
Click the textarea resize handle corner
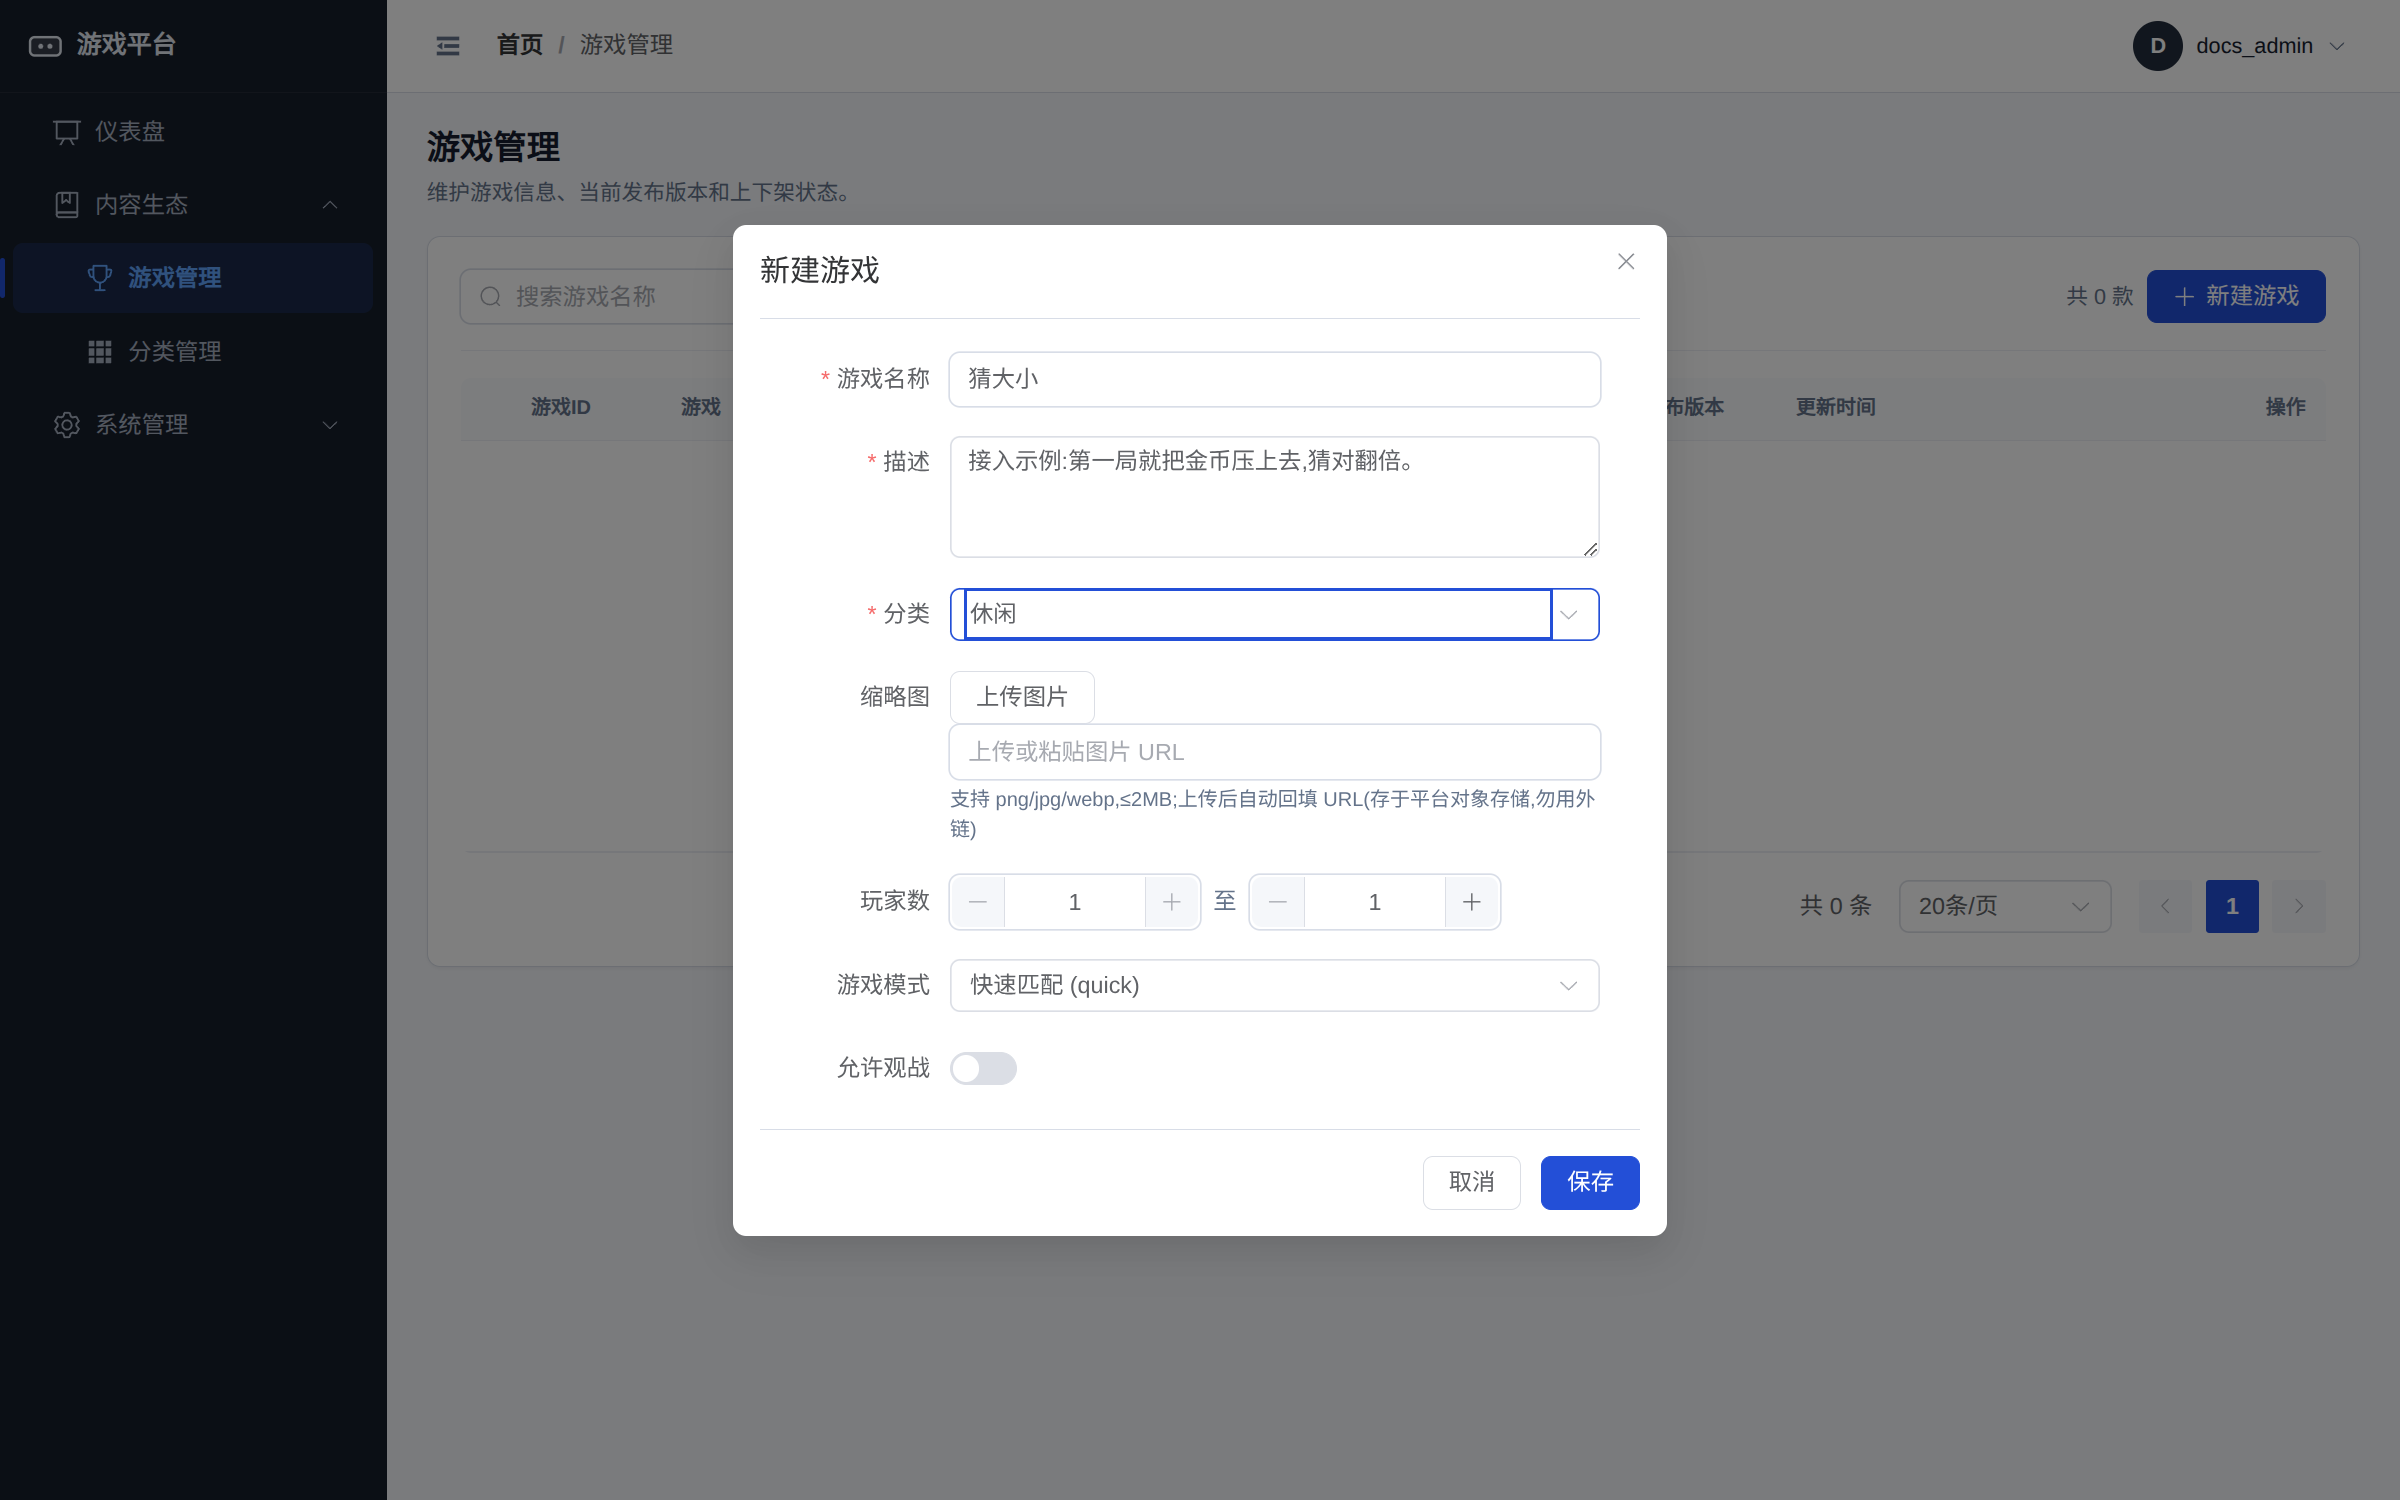pos(1590,549)
